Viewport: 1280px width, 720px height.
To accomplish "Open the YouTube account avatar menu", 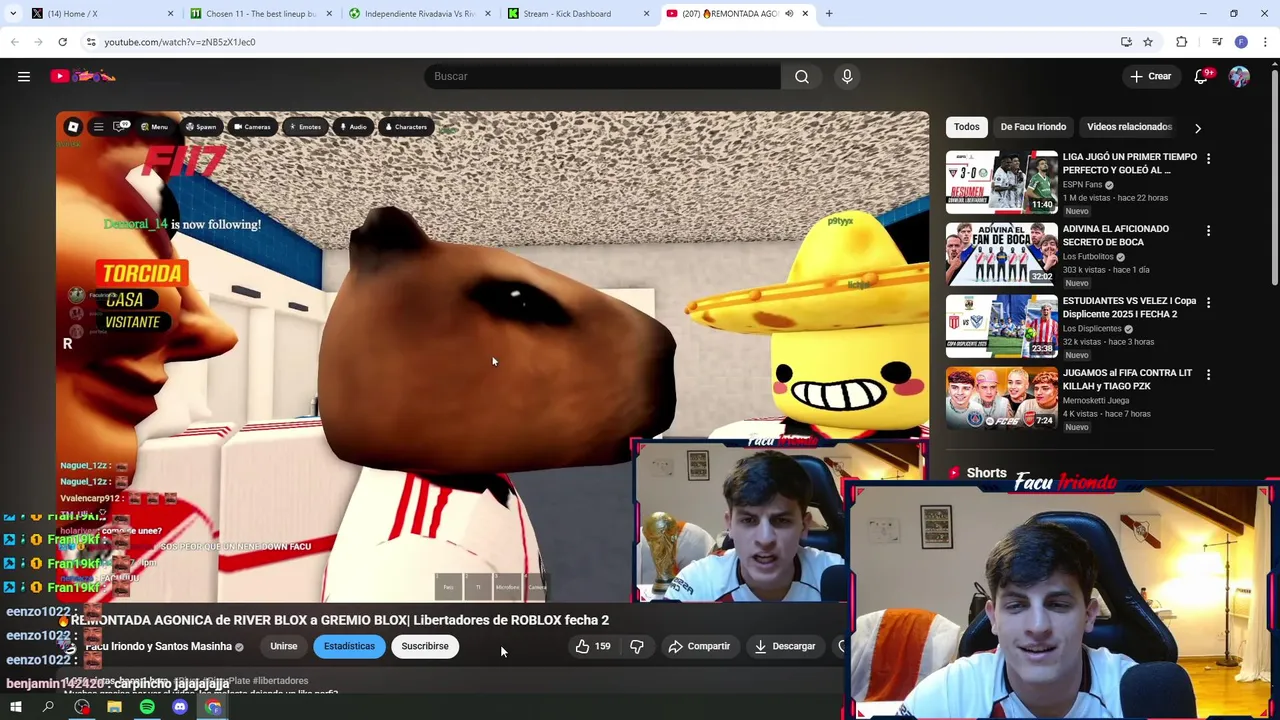I will tap(1239, 76).
